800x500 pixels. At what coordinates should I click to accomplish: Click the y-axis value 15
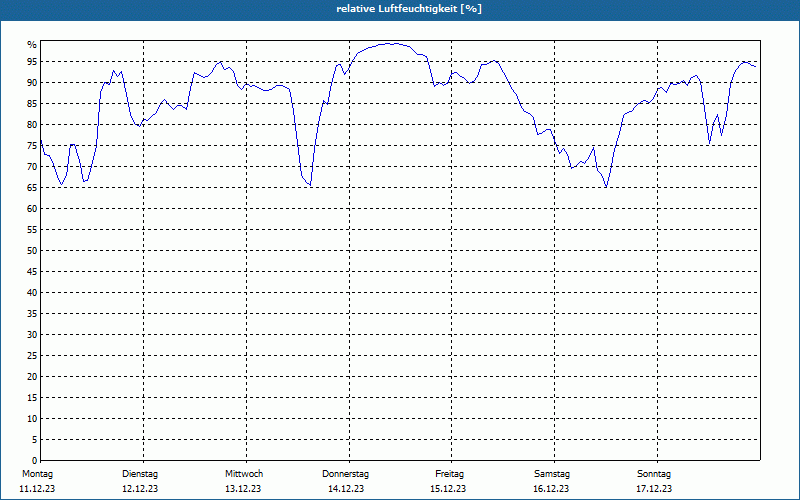click(x=32, y=398)
